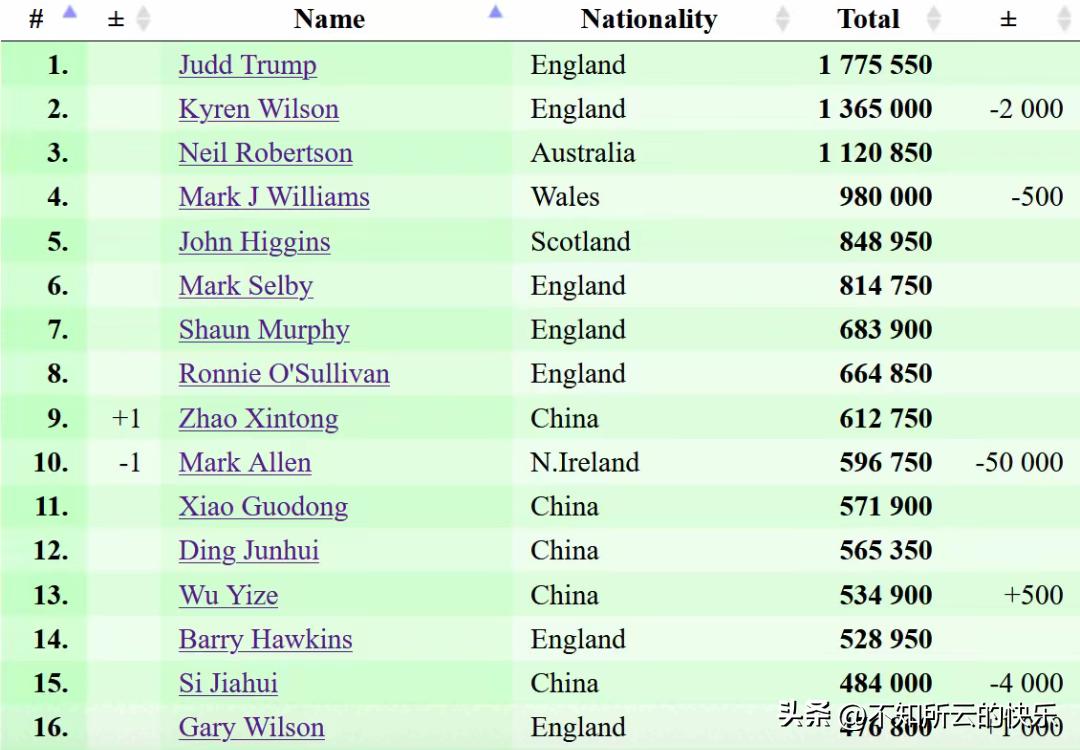This screenshot has height=750, width=1080.
Task: Click sort arrows beside first ± column
Action: [143, 19]
